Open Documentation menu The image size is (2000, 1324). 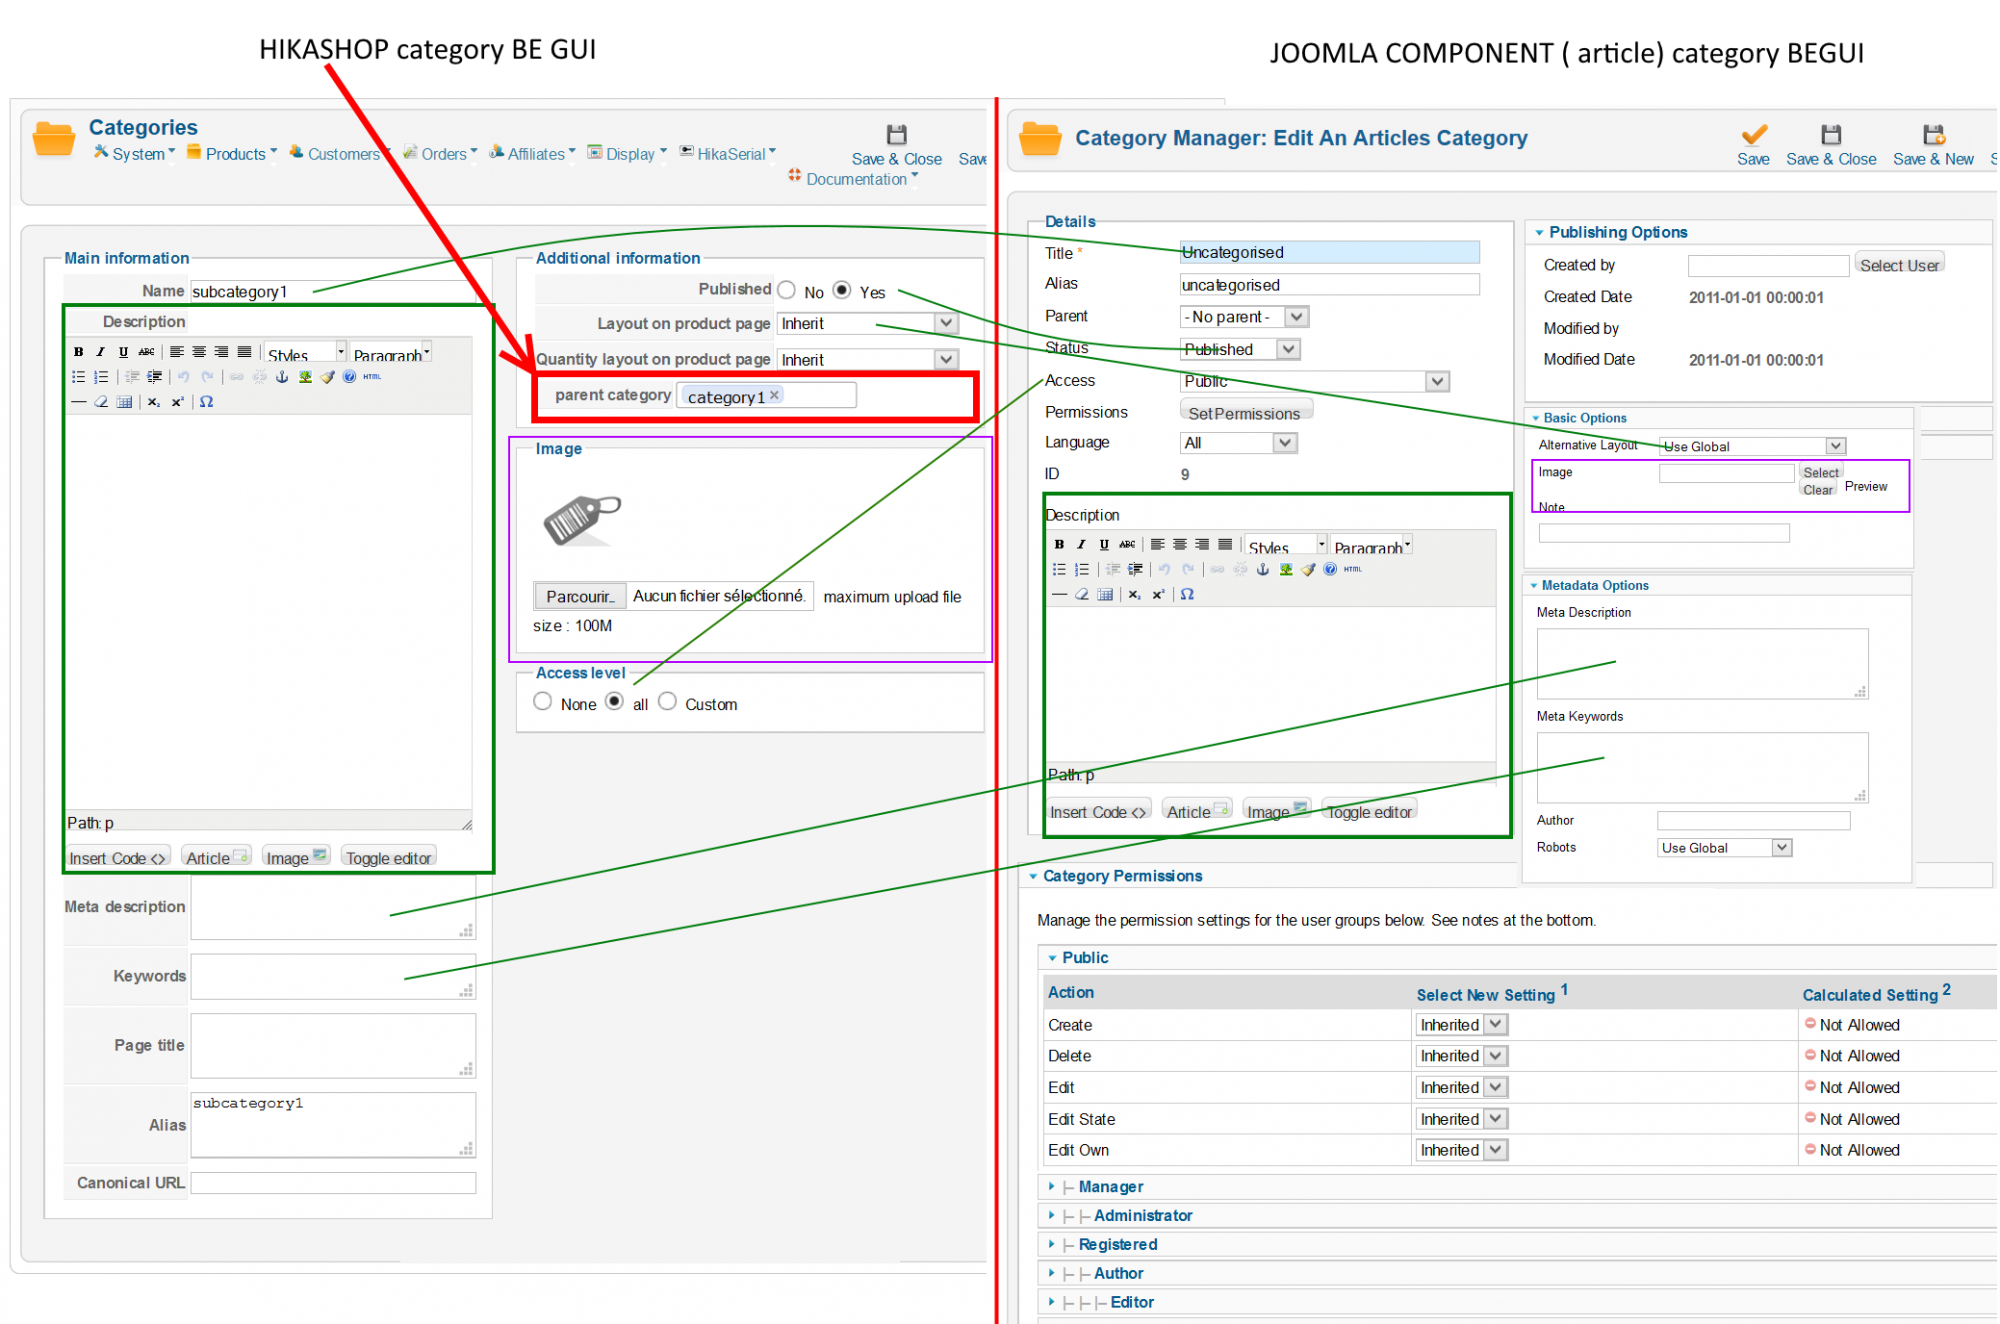pyautogui.click(x=853, y=179)
